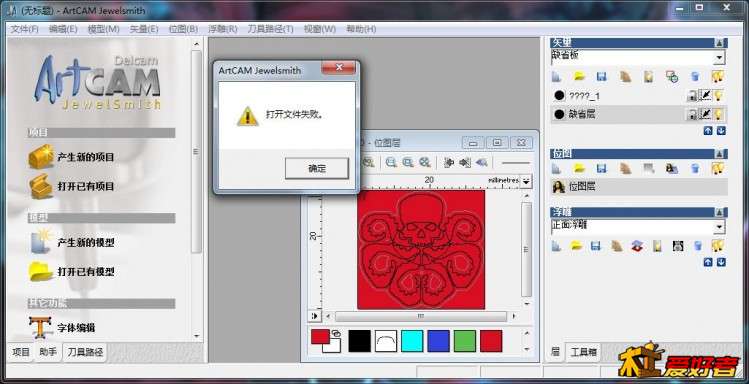Open the 浮雕(R) menu
This screenshot has width=749, height=384.
click(x=223, y=29)
